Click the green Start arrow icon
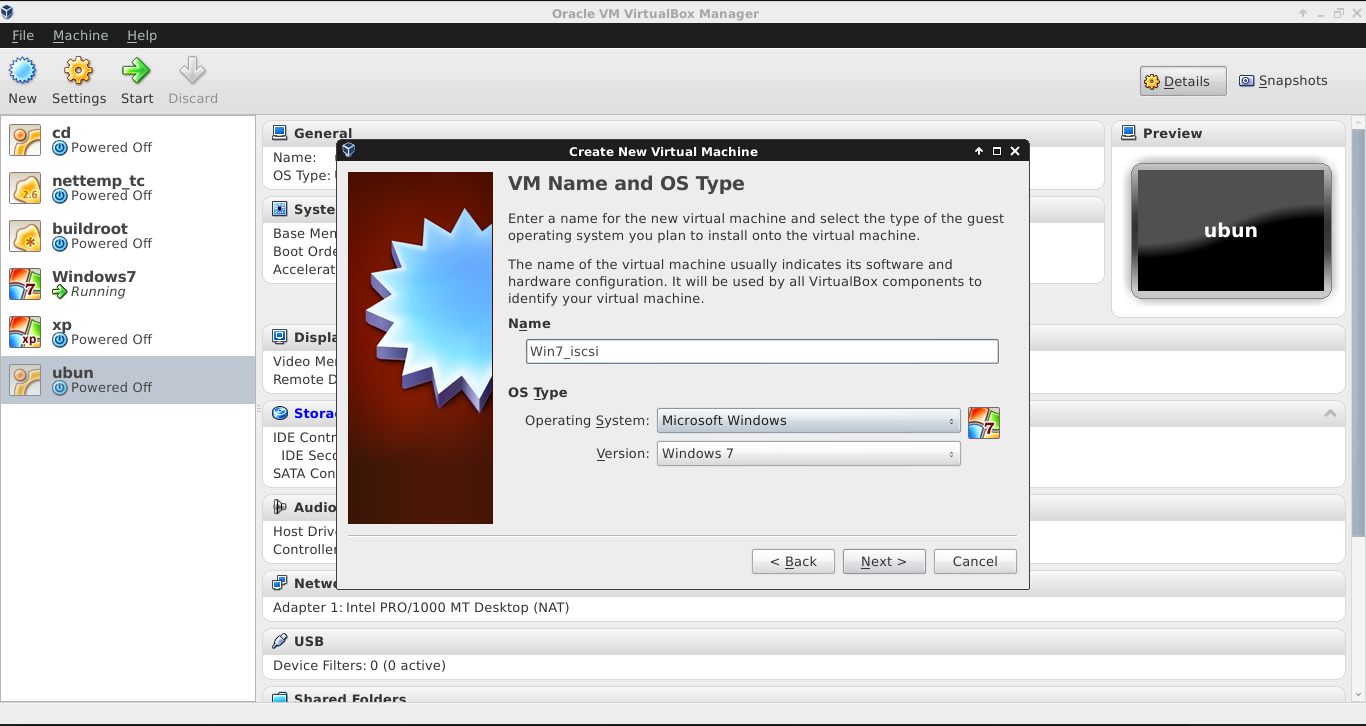This screenshot has width=1366, height=726. point(136,71)
